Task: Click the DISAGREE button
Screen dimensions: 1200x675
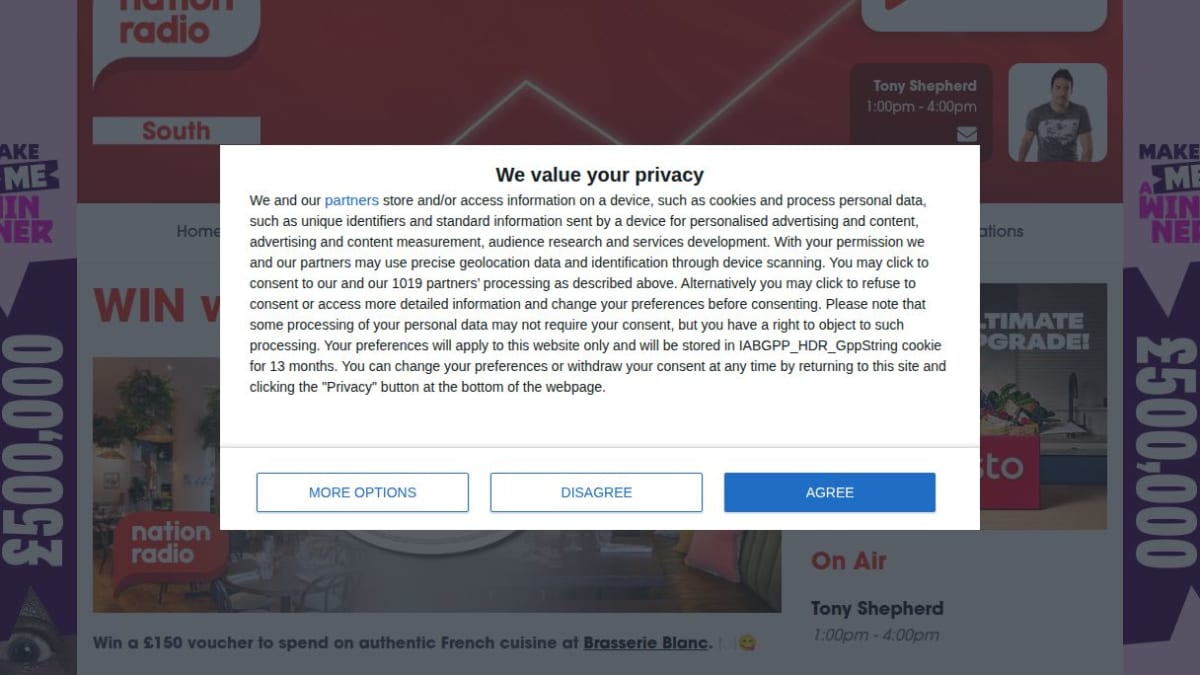Action: tap(596, 492)
